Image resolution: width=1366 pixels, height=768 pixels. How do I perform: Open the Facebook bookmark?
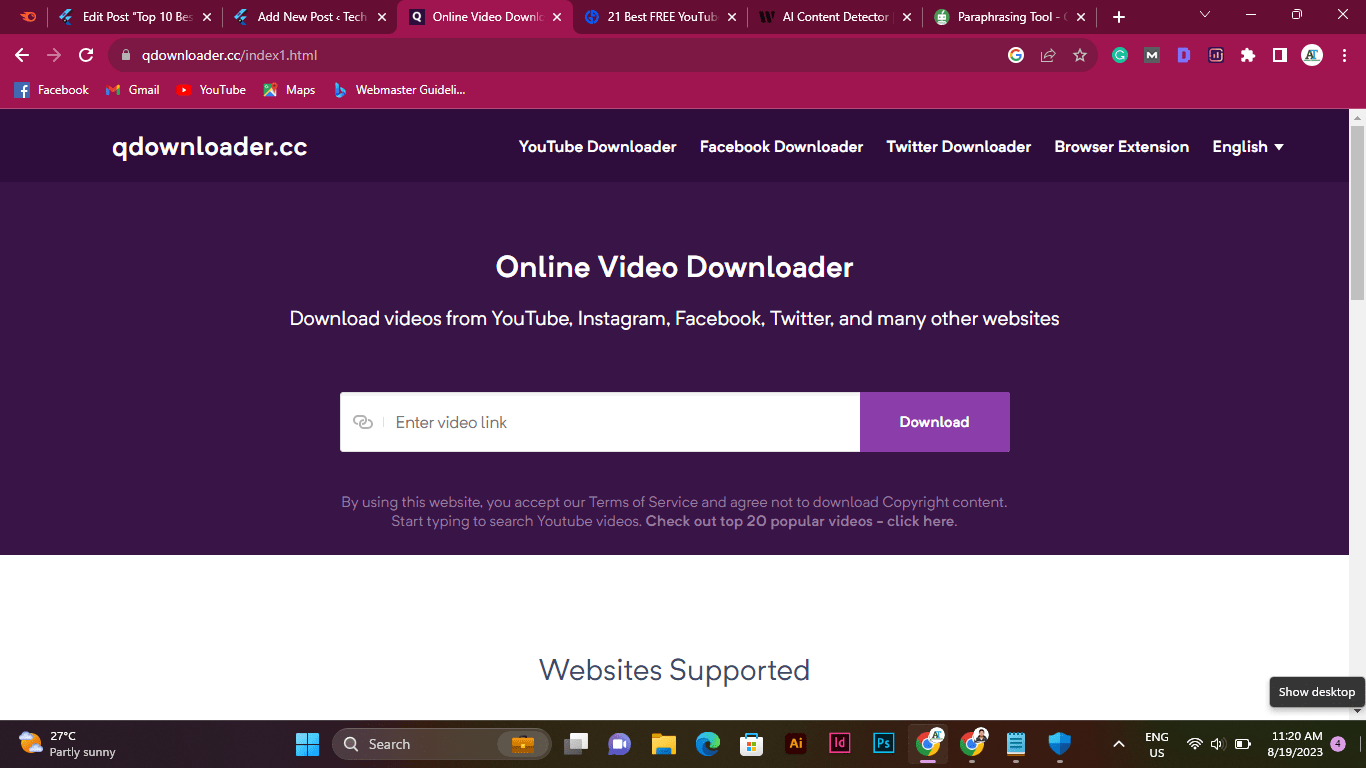(x=51, y=90)
